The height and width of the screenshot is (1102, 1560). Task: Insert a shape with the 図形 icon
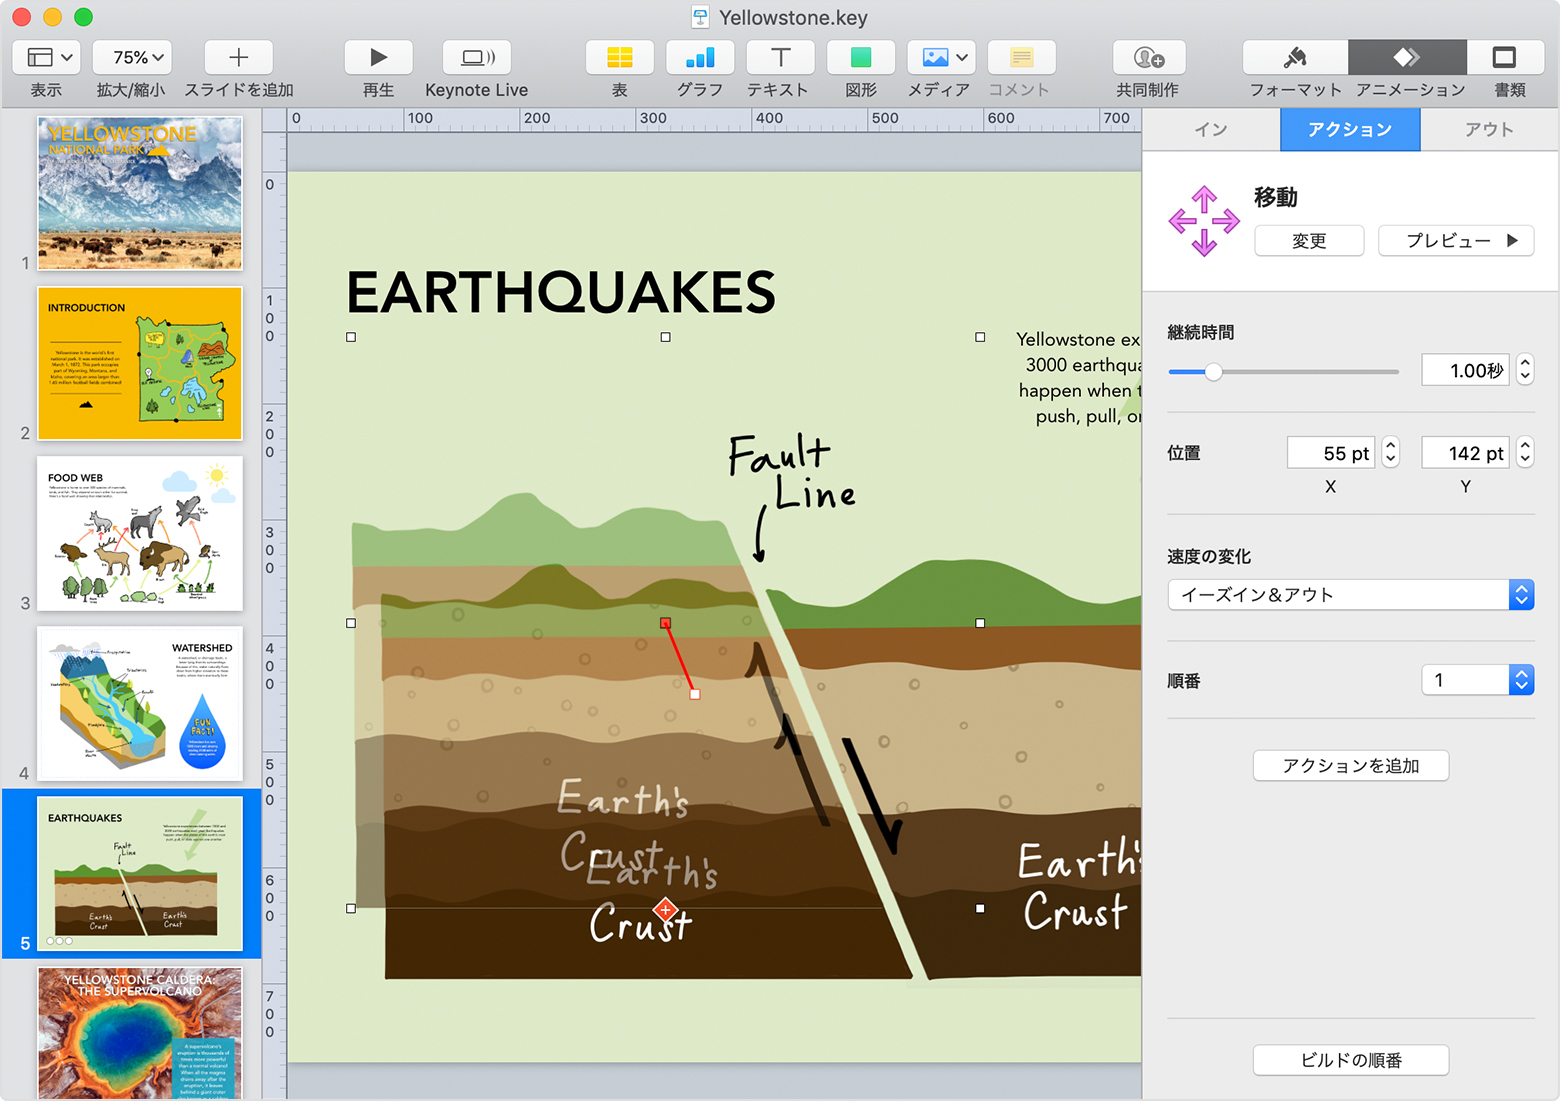click(861, 57)
